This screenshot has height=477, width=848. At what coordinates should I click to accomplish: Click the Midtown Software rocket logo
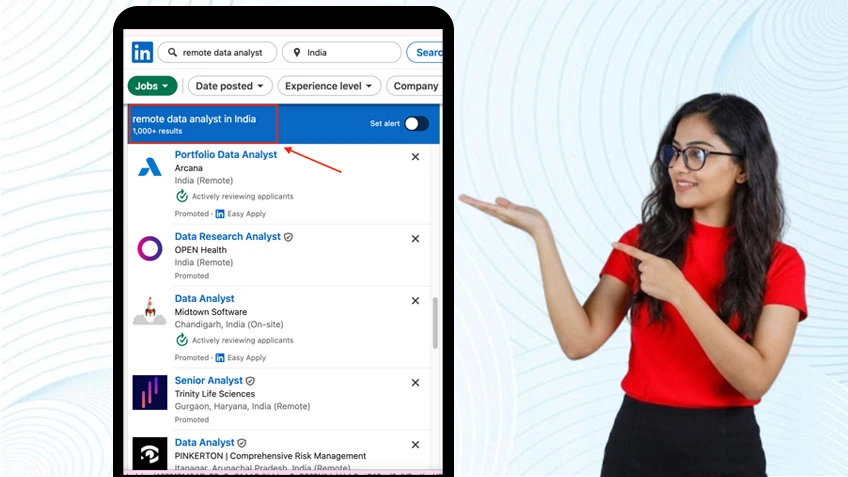(150, 310)
